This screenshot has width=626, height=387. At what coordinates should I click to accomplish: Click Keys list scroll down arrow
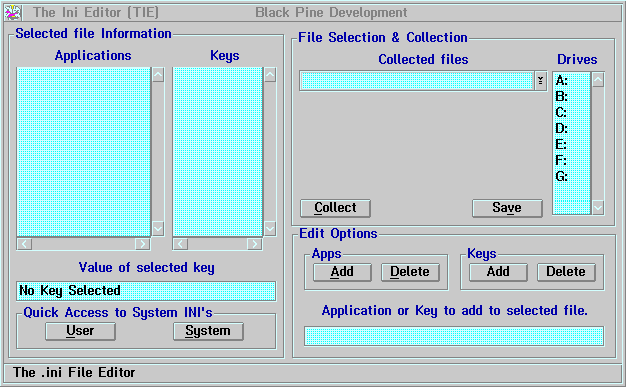pyautogui.click(x=270, y=228)
